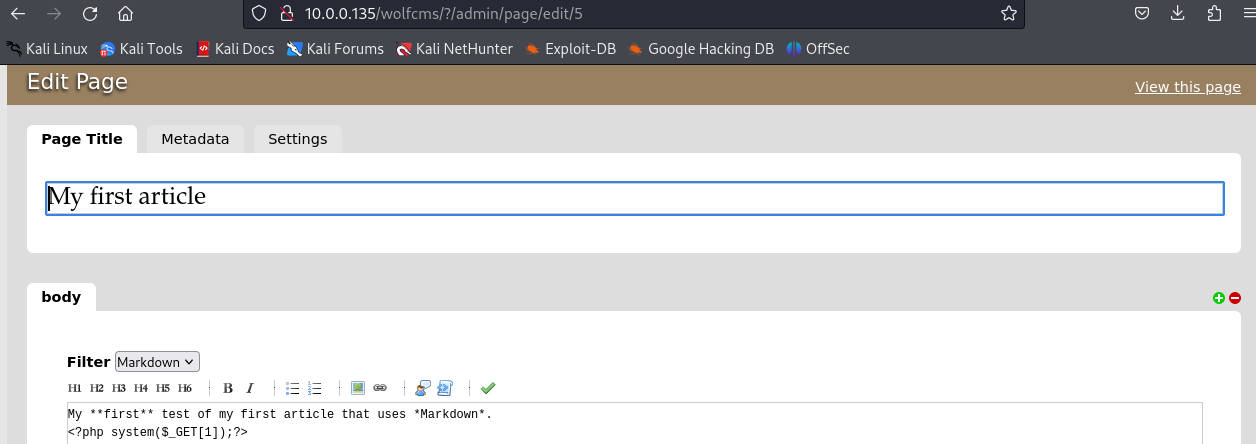The width and height of the screenshot is (1256, 444).
Task: Insert a hyperlink with chain icon
Action: (x=380, y=388)
